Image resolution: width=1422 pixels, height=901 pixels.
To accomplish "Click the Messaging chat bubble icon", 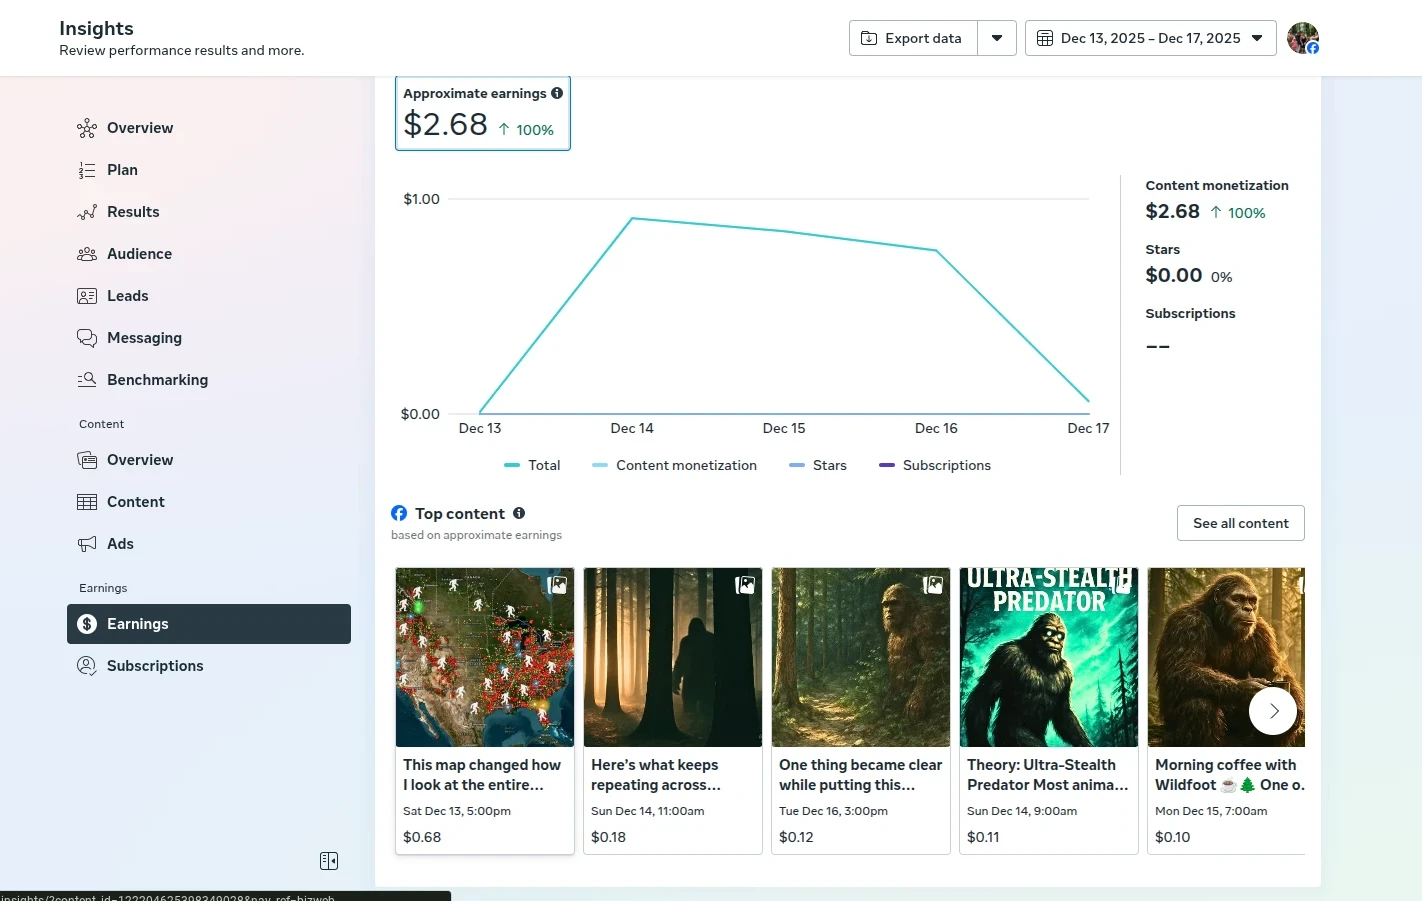I will coord(87,338).
